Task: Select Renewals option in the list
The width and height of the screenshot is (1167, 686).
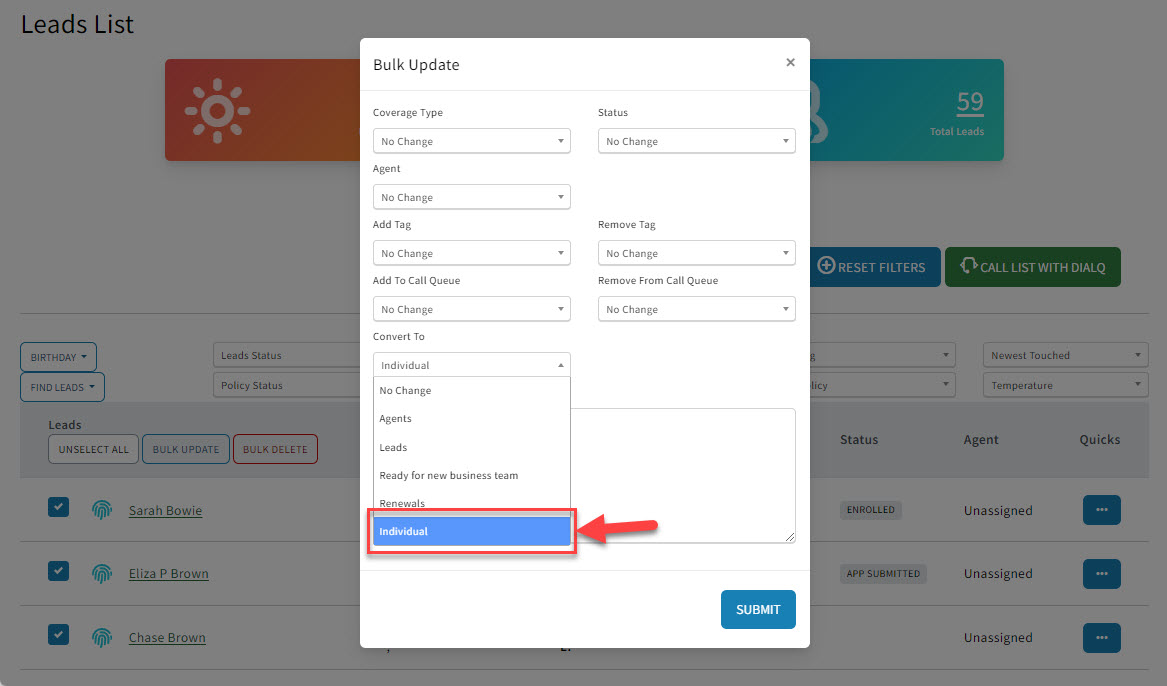Action: [471, 503]
